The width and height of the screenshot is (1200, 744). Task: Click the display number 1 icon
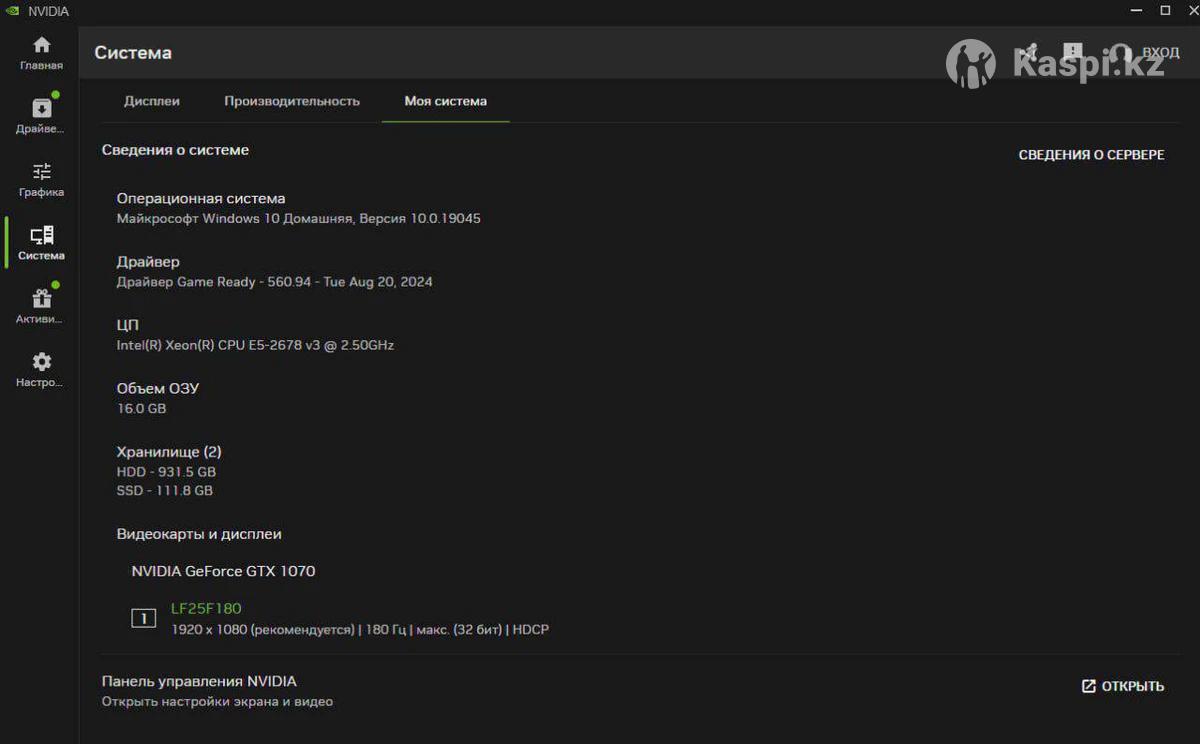coord(144,619)
